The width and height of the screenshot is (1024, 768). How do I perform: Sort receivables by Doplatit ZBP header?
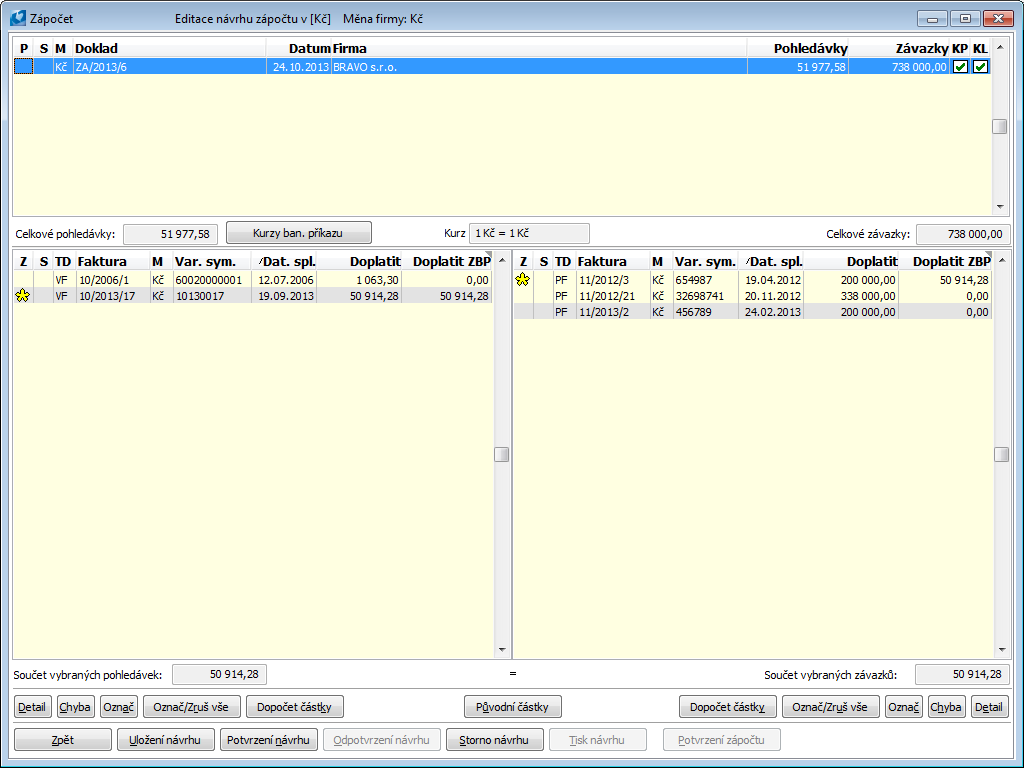click(x=447, y=261)
